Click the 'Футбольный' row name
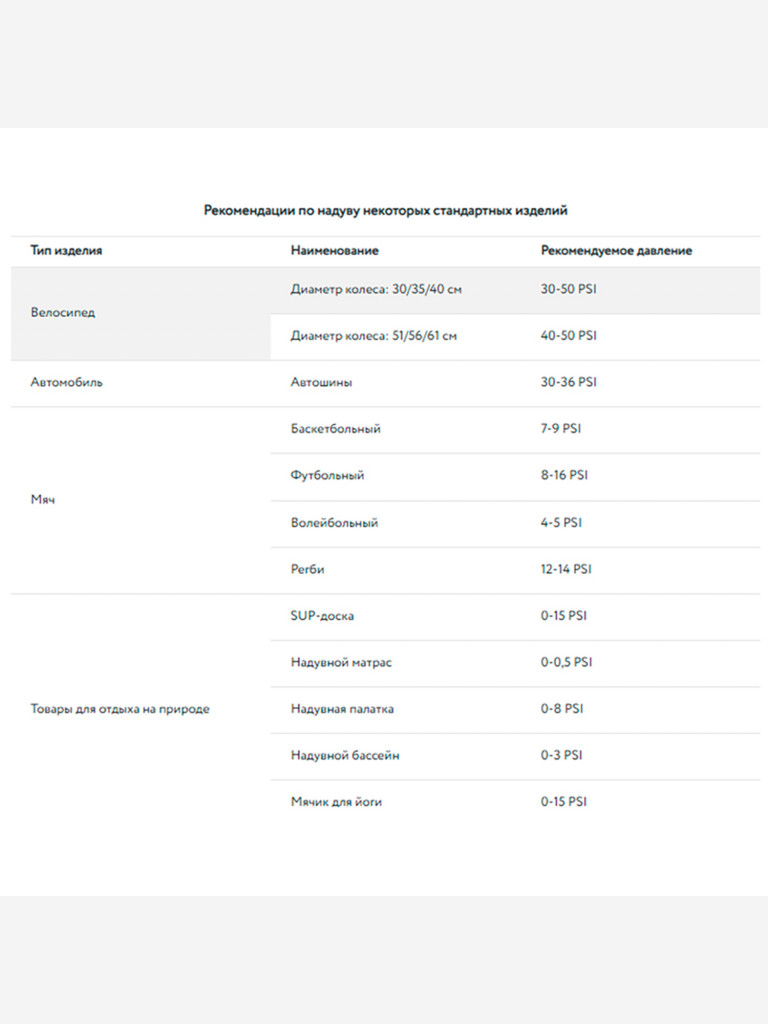The image size is (768, 1024). pyautogui.click(x=327, y=476)
